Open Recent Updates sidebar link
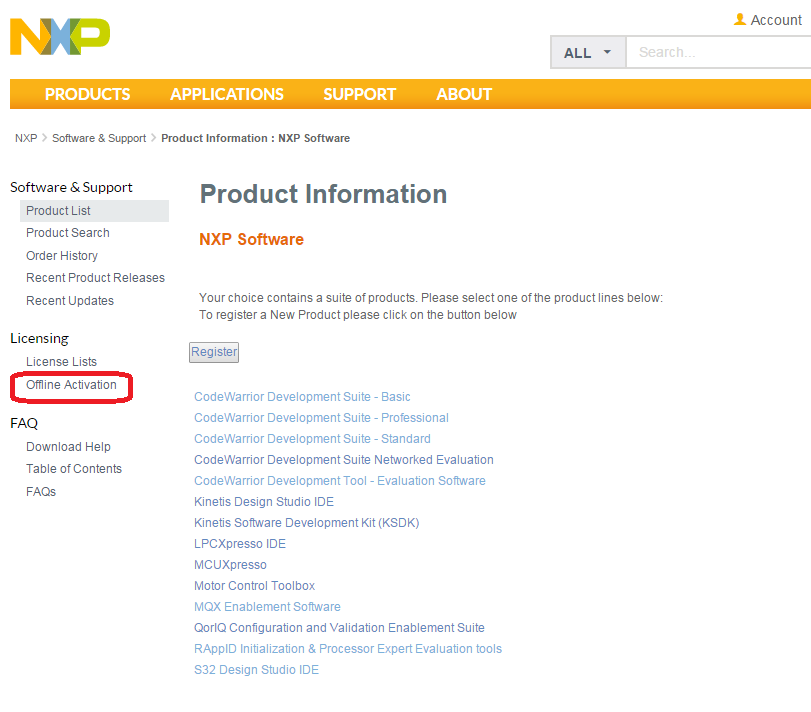The height and width of the screenshot is (712, 811). click(70, 301)
